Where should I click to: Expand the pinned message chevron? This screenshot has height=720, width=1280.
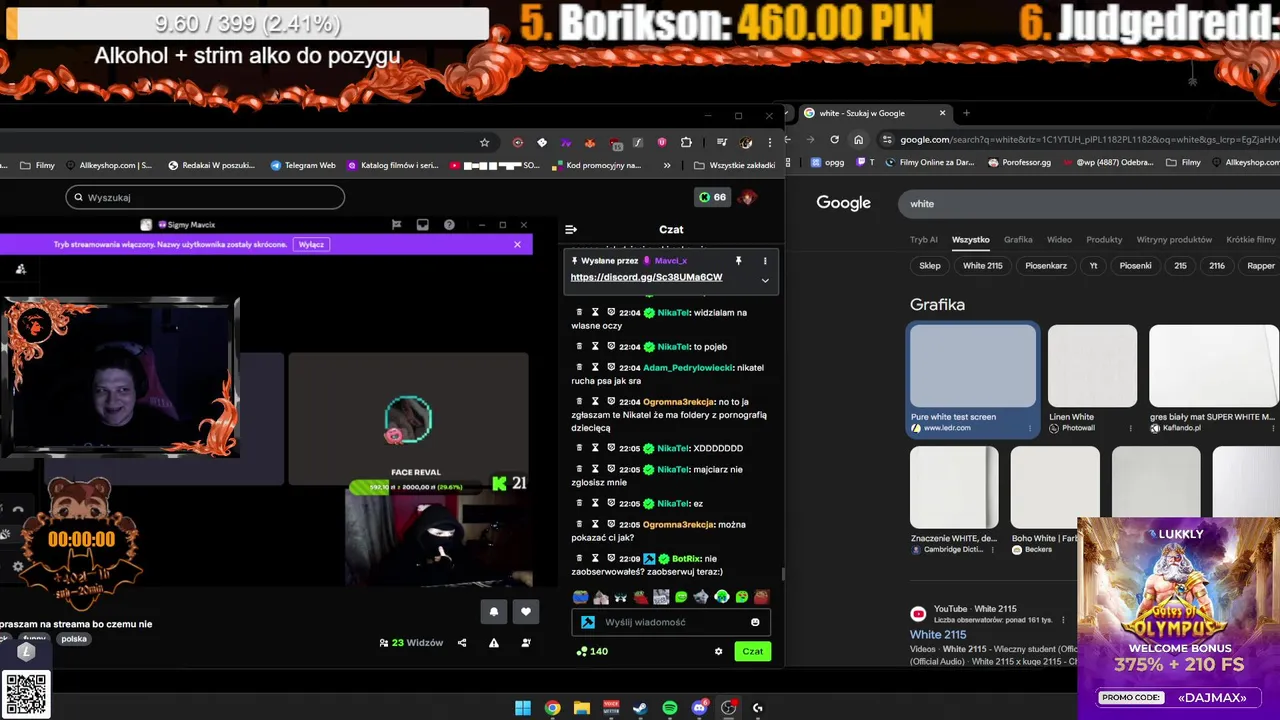pos(765,280)
